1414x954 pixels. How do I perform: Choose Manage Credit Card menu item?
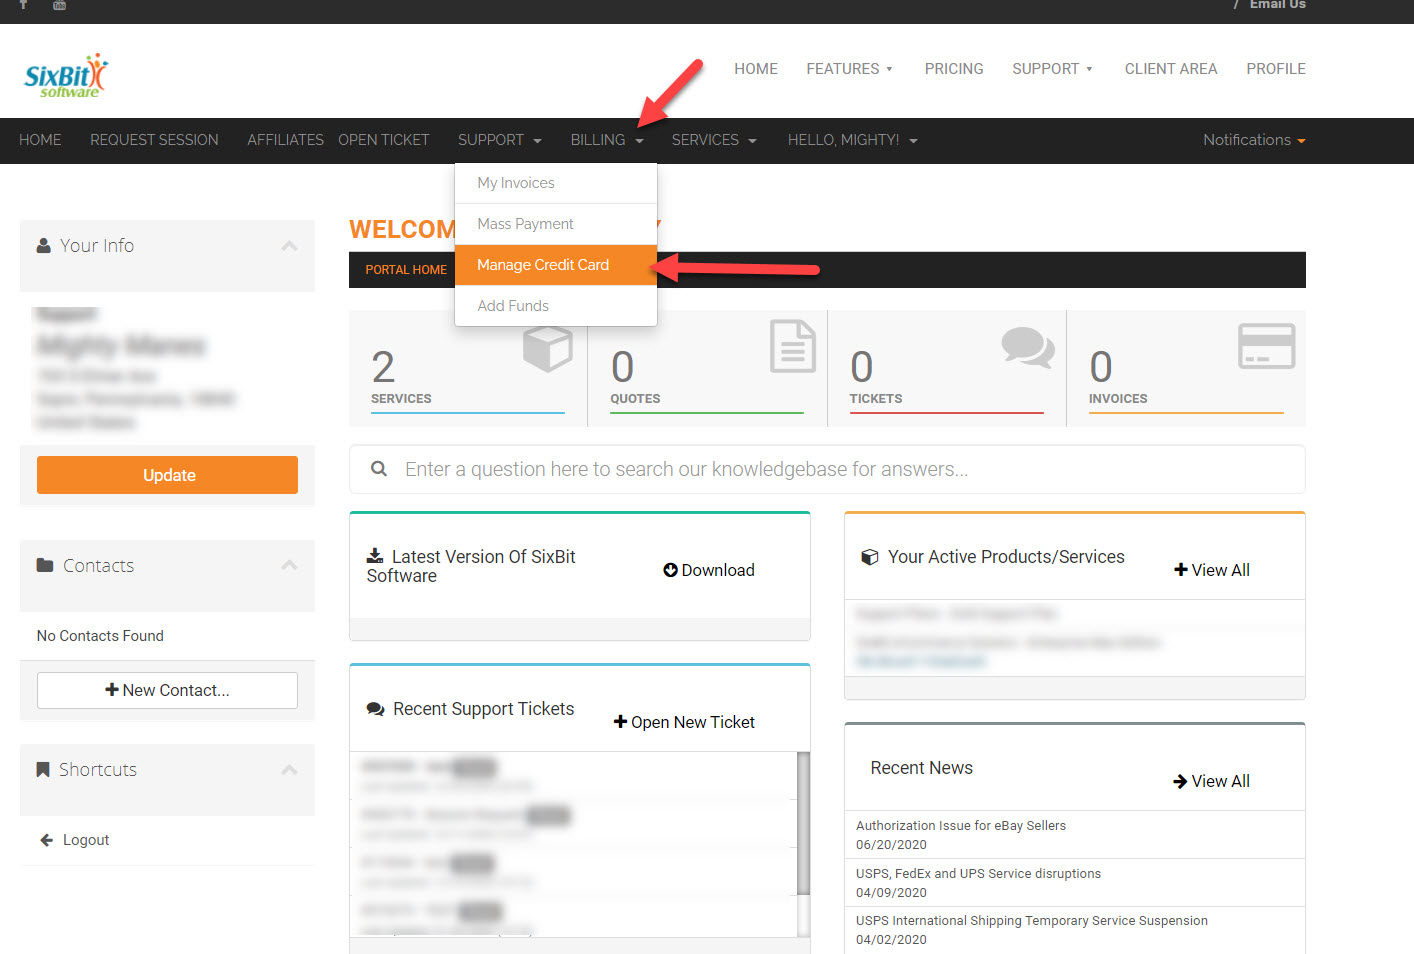coord(556,265)
